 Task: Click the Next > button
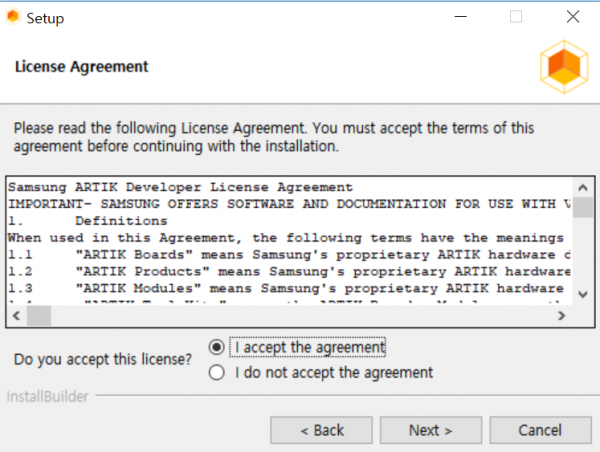pyautogui.click(x=430, y=430)
